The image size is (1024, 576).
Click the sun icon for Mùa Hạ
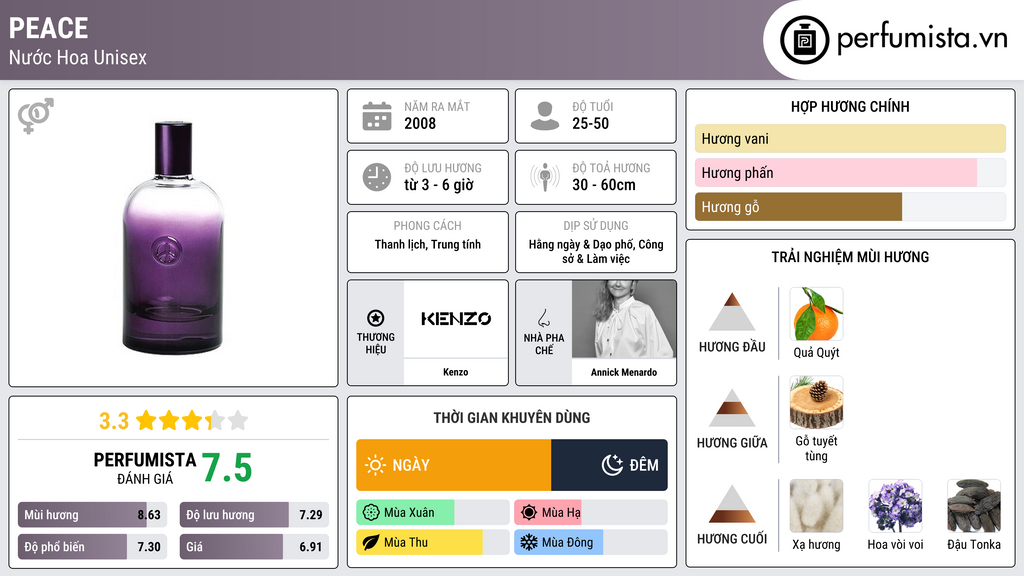click(529, 513)
